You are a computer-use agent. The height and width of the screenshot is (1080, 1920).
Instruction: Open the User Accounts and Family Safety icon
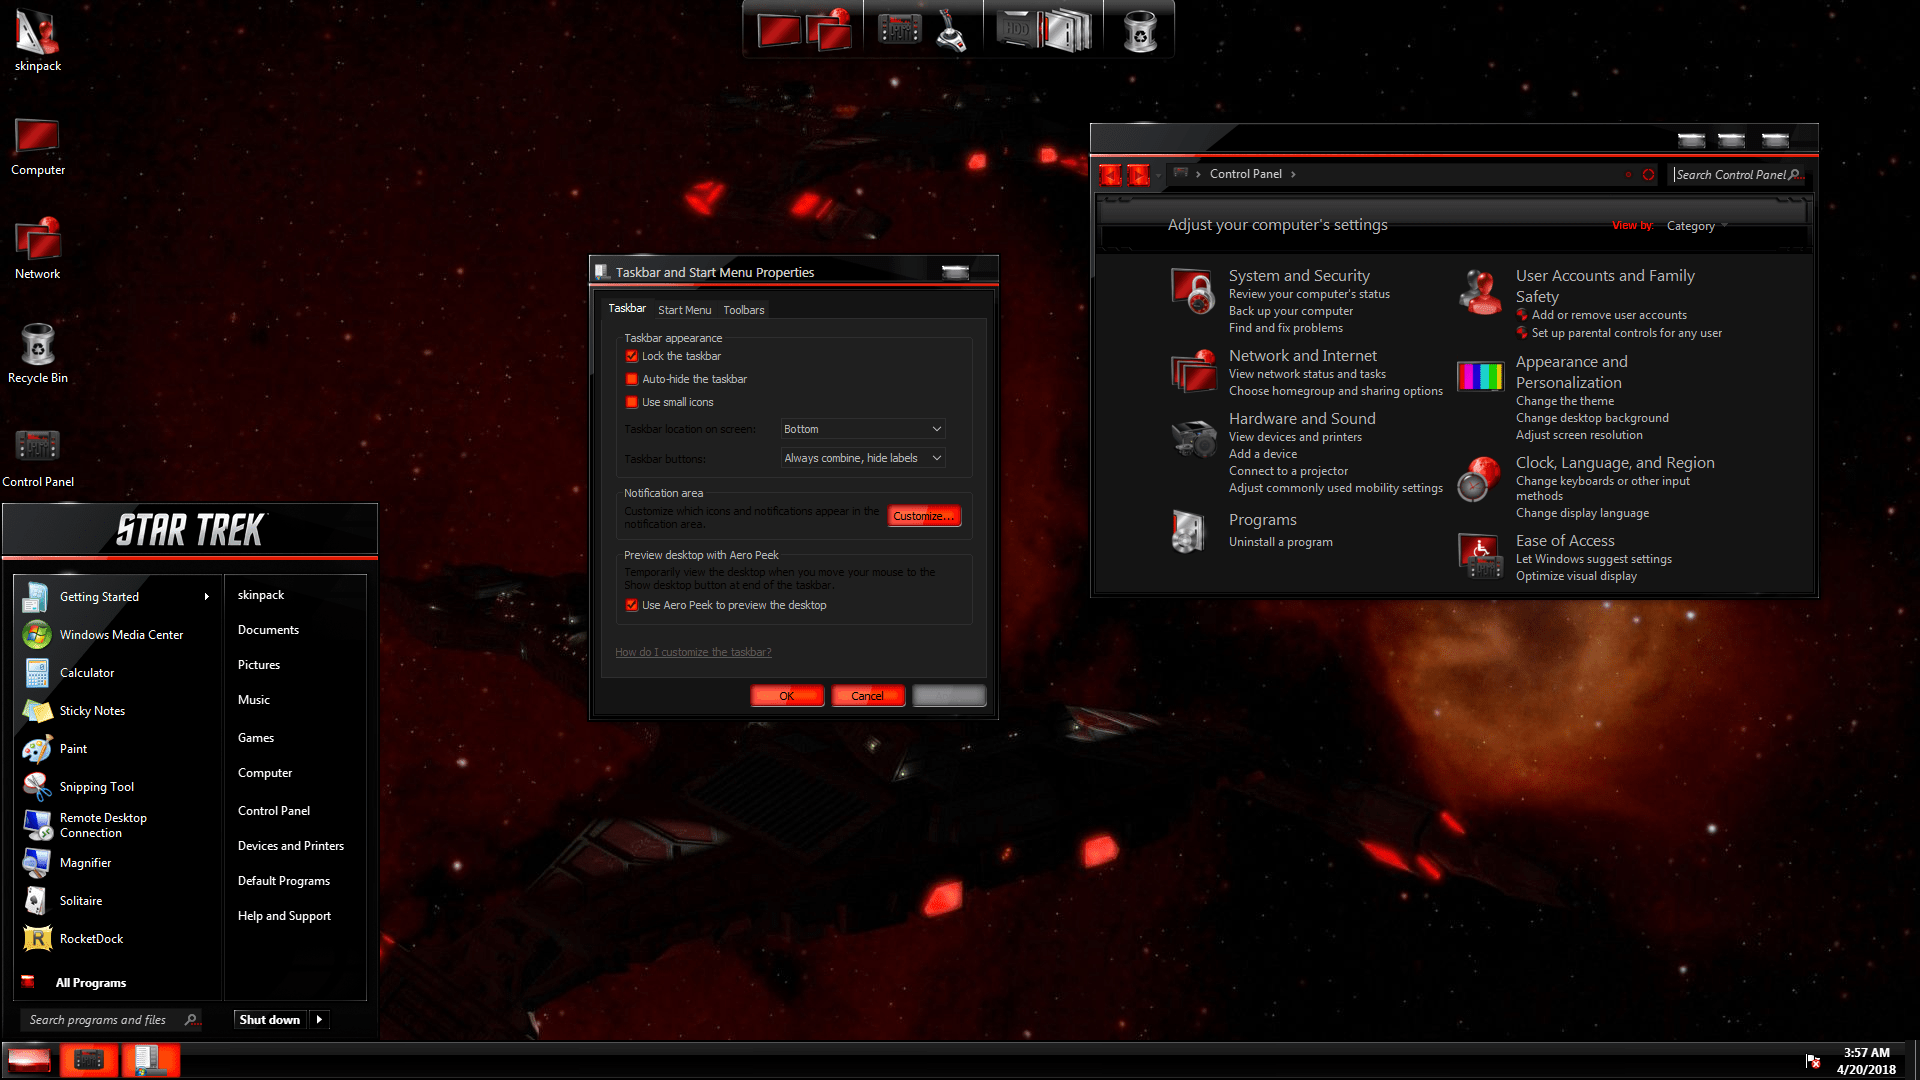click(1480, 291)
